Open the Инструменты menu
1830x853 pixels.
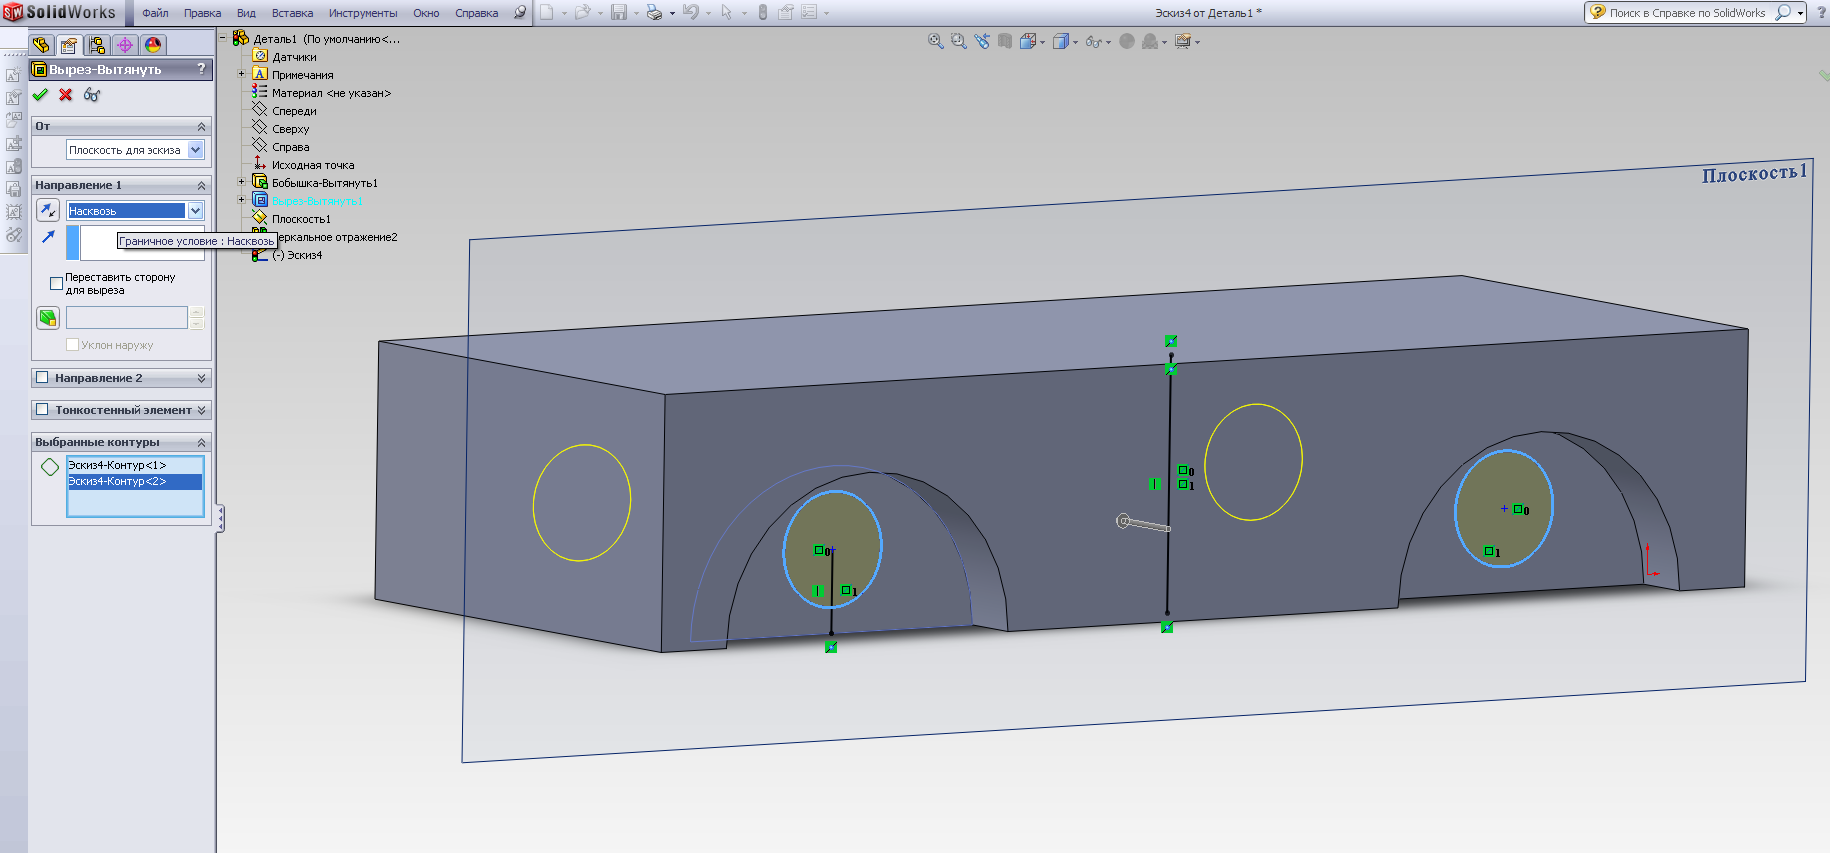pos(362,13)
